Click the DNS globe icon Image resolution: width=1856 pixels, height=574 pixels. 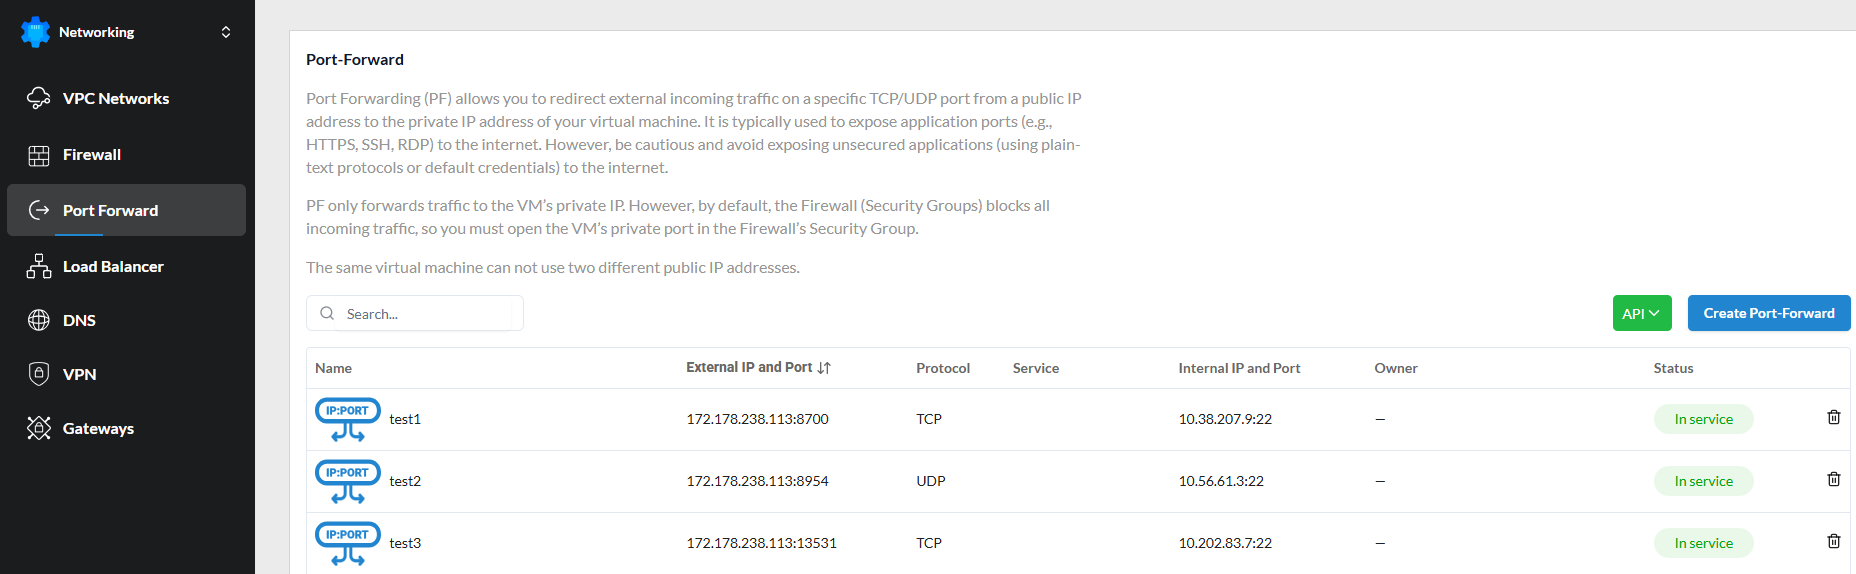[x=39, y=320]
